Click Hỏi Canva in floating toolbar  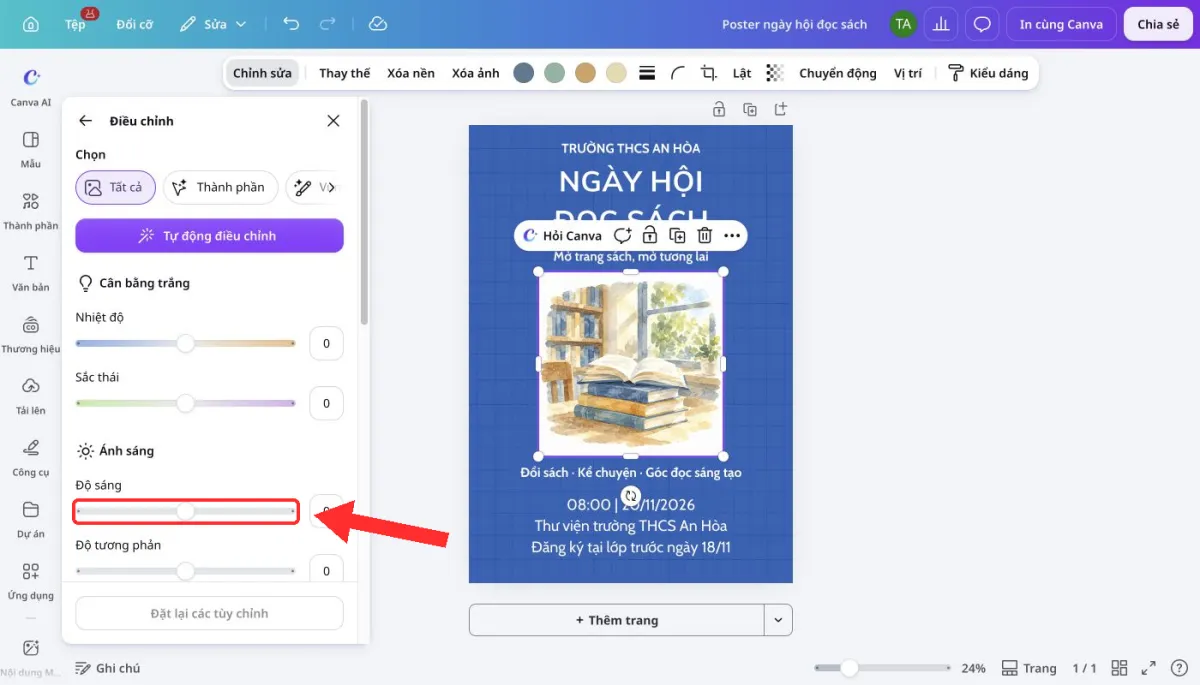[x=563, y=236]
